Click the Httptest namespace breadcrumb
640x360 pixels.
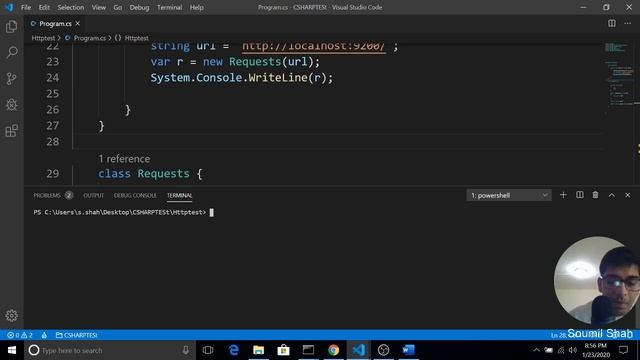pos(136,38)
